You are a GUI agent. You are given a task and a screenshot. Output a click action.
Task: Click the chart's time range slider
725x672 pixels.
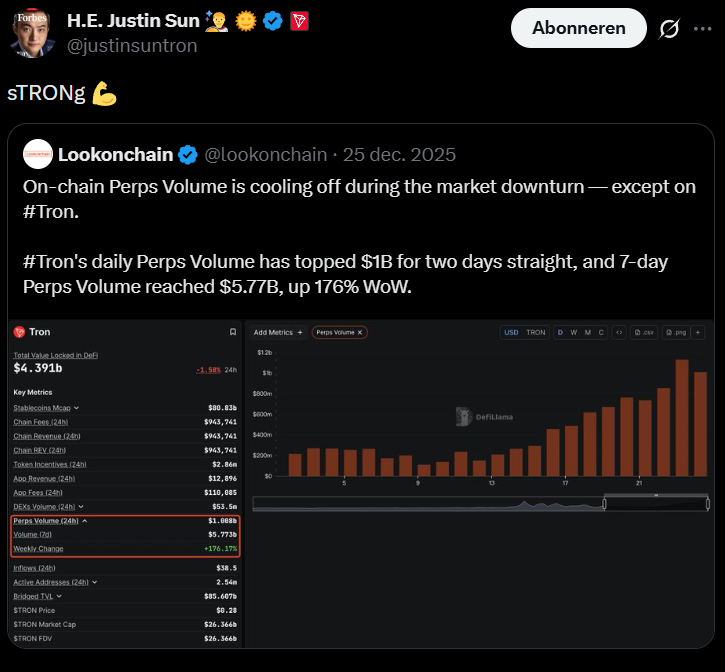tap(657, 503)
